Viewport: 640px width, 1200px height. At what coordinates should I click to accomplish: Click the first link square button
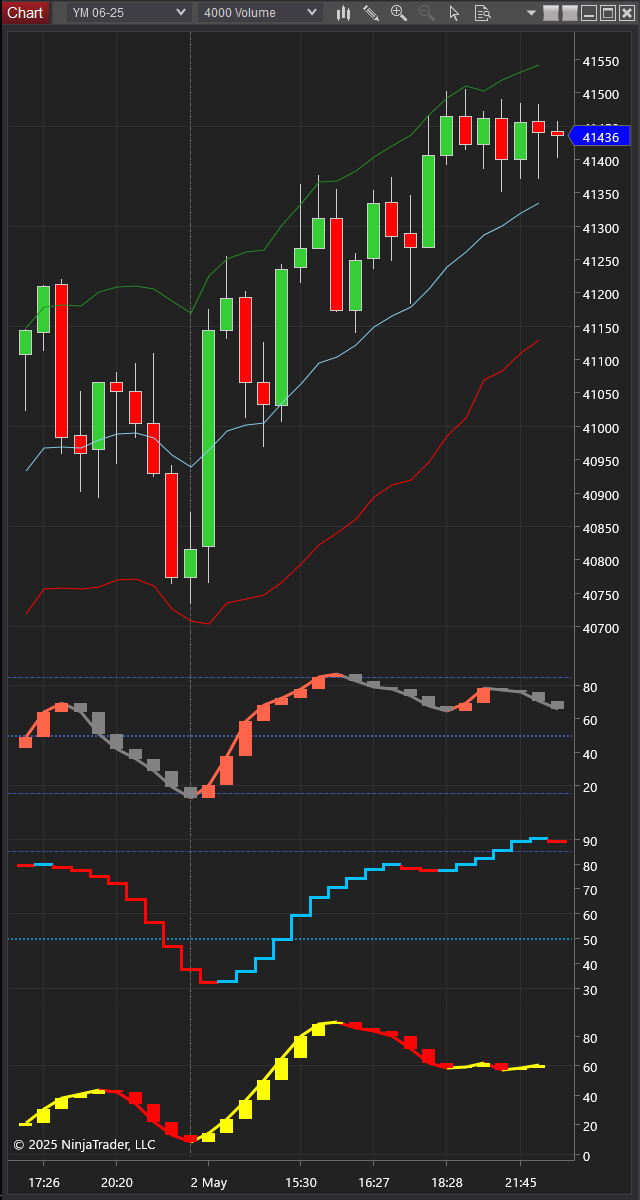pos(553,13)
